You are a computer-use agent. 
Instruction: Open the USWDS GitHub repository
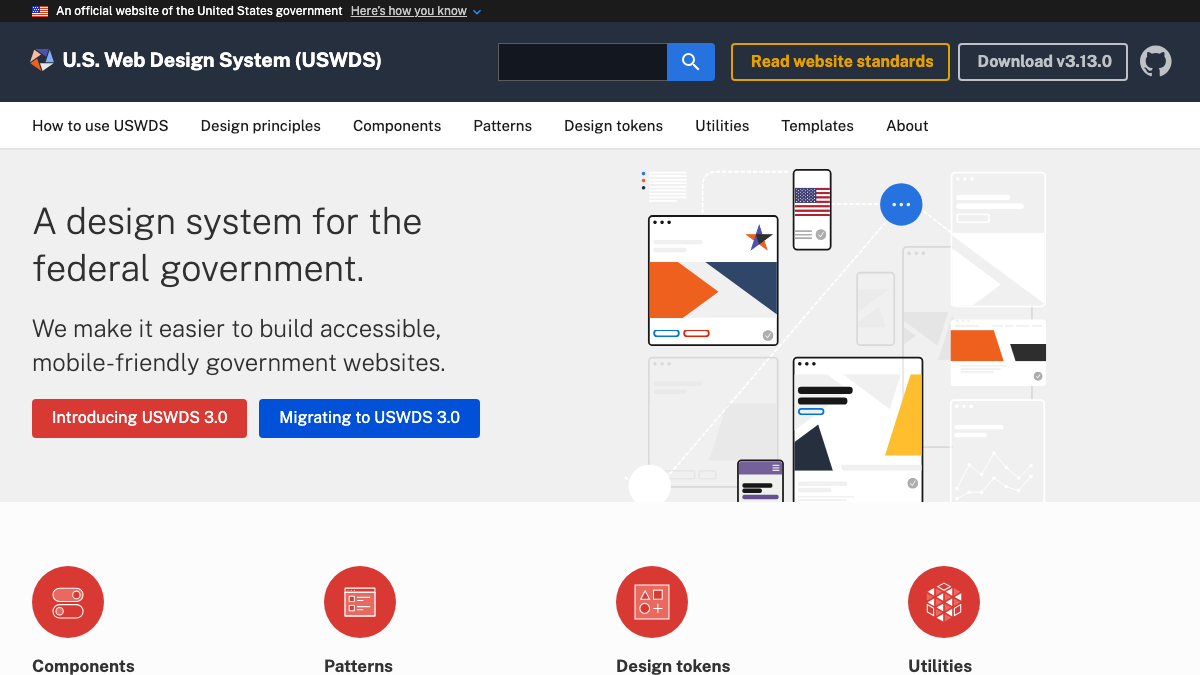tap(1156, 61)
